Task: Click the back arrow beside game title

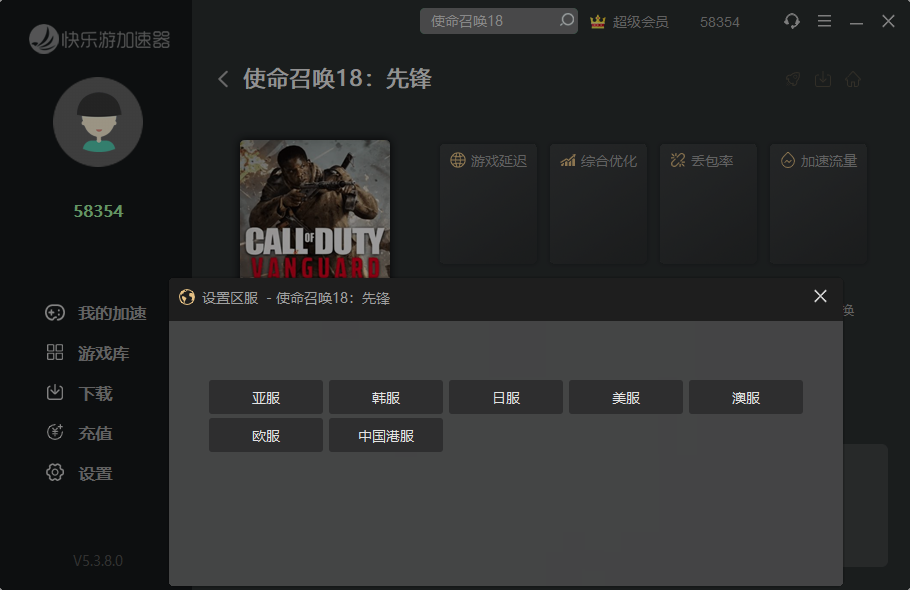Action: coord(223,79)
